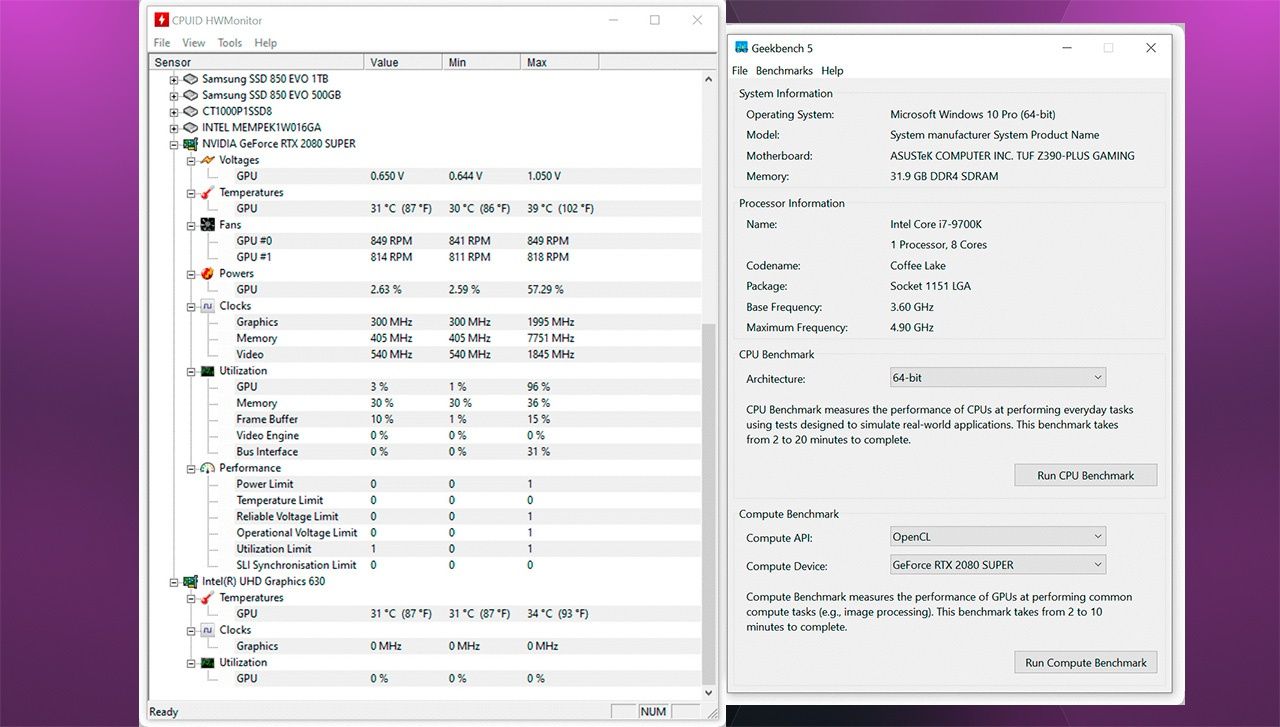Click the Samsung SSD 850 EVO 1TB drive icon
Viewport: 1280px width, 727px height.
(x=189, y=79)
